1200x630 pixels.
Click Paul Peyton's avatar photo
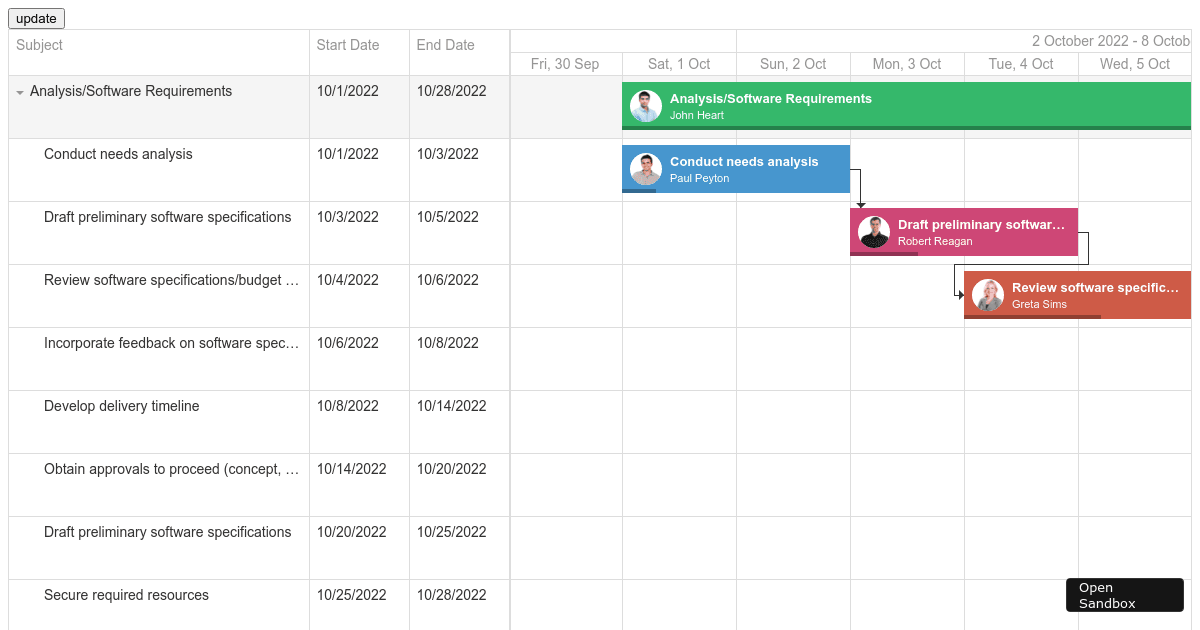point(645,169)
